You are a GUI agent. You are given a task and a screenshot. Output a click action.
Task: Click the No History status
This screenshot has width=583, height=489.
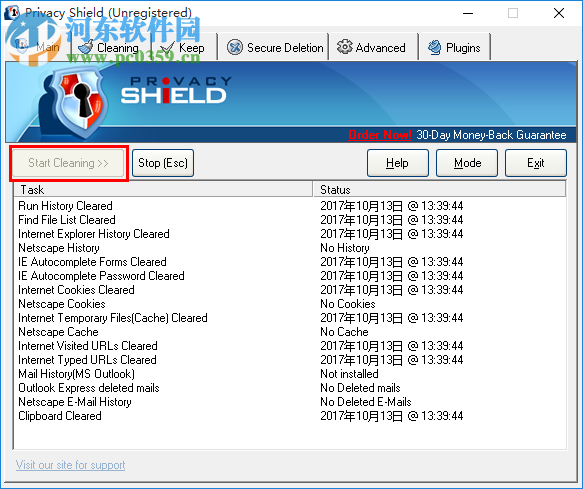(x=345, y=248)
